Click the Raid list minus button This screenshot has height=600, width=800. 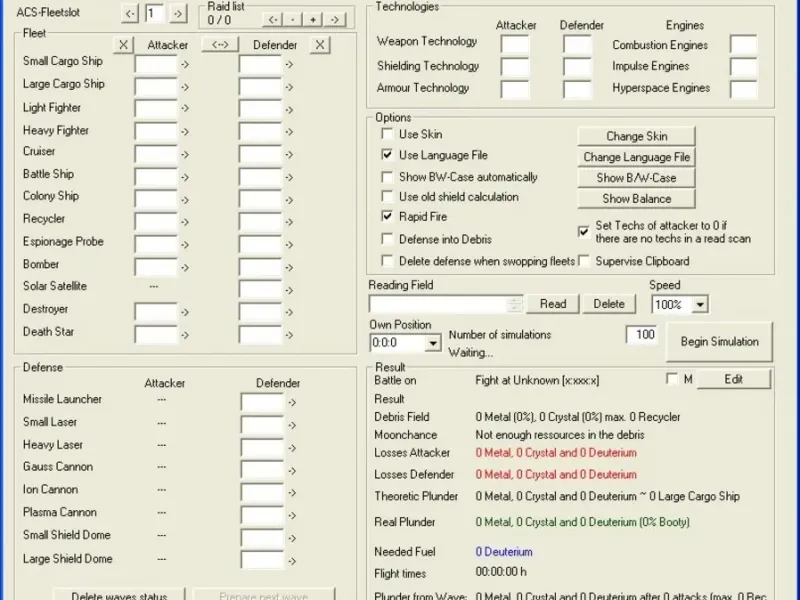(292, 20)
